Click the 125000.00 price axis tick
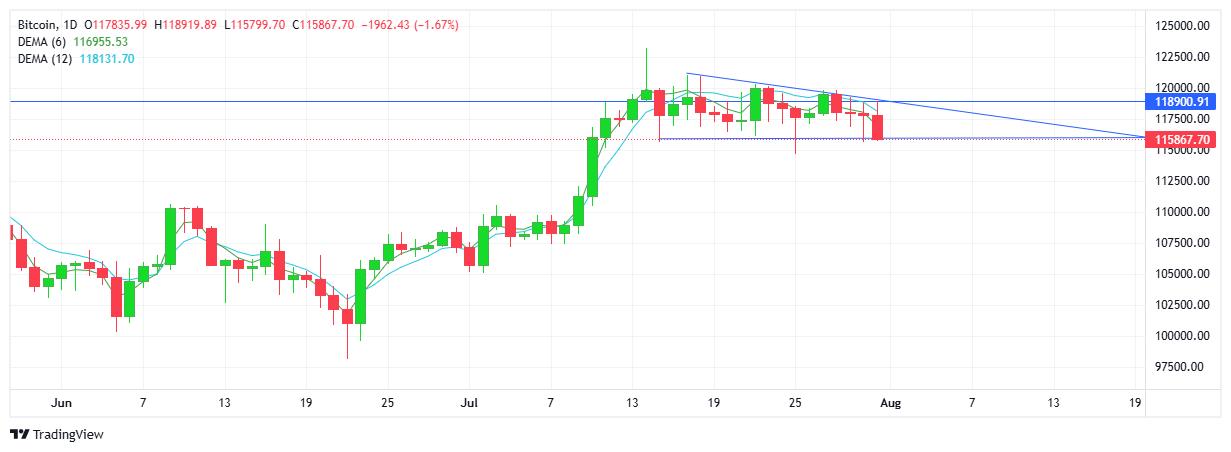This screenshot has height=452, width=1231. [1183, 26]
